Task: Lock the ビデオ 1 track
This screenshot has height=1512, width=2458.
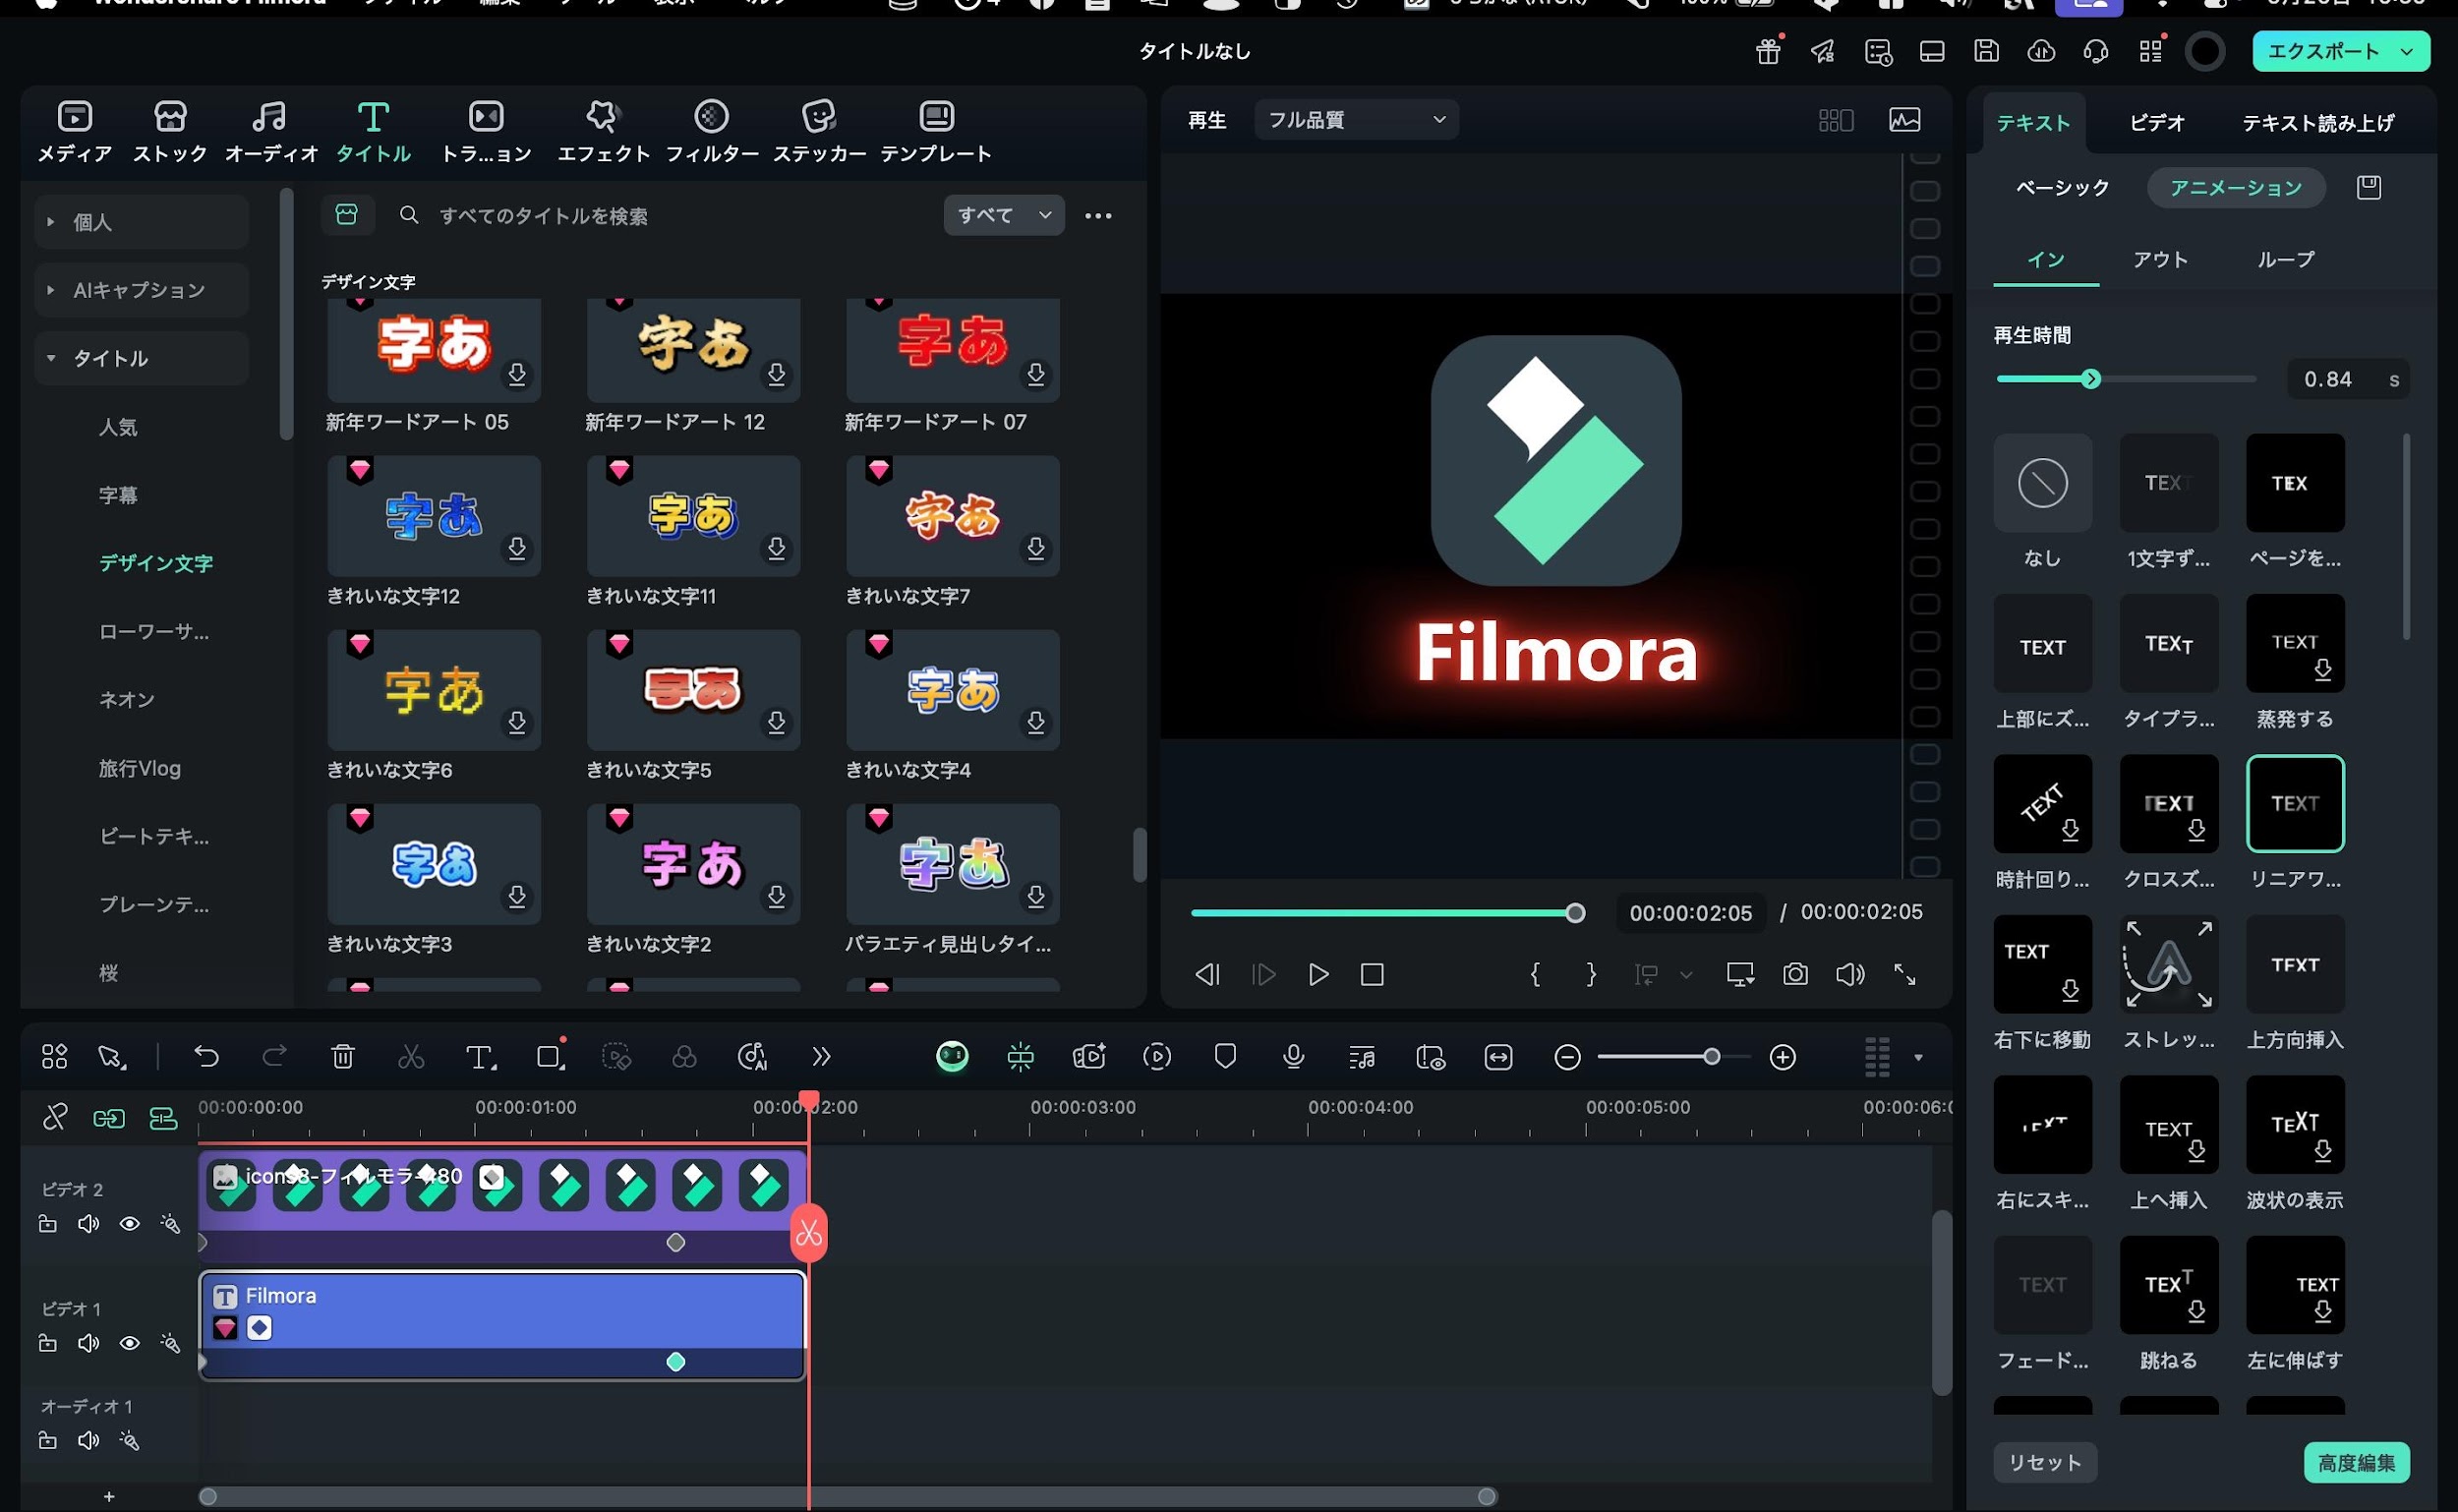Action: coord(47,1343)
